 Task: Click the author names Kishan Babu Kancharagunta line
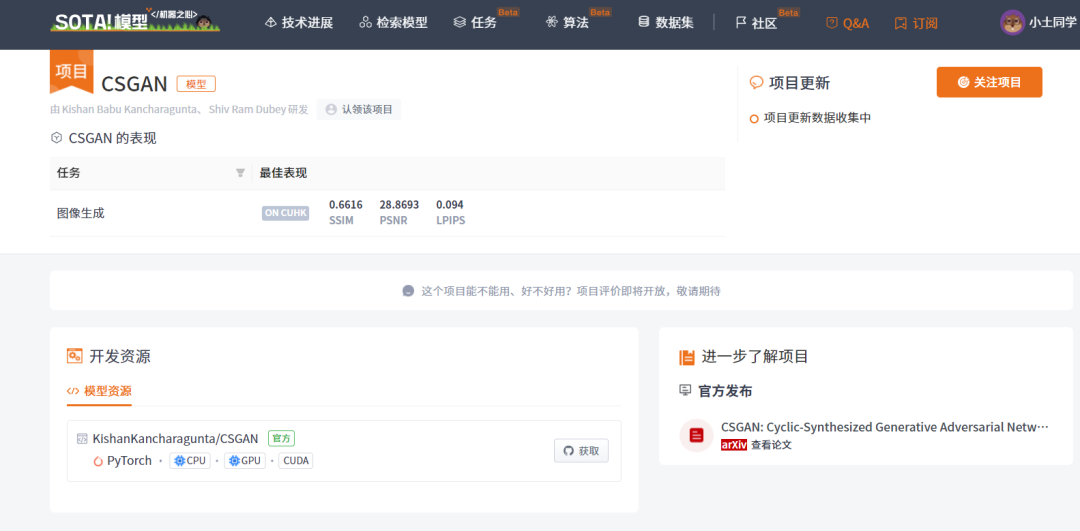(179, 110)
